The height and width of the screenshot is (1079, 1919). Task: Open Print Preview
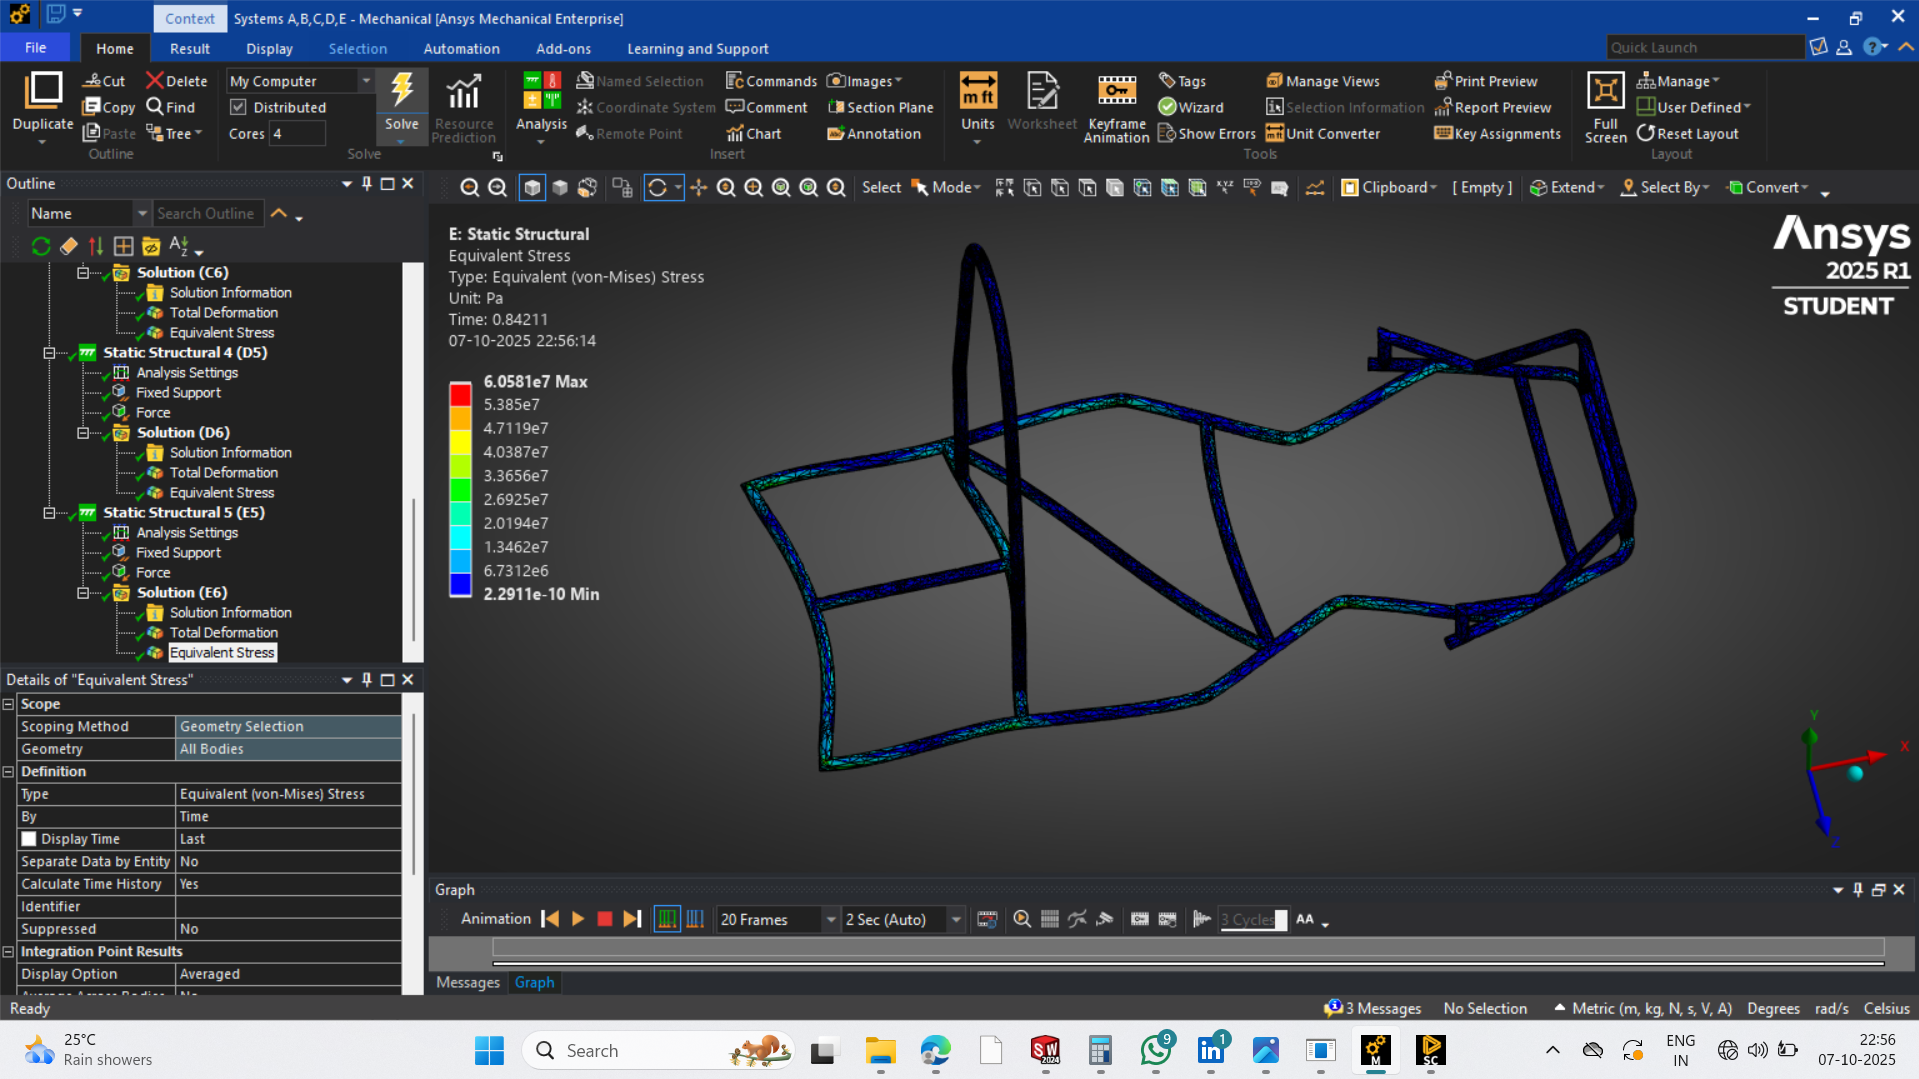[1486, 81]
